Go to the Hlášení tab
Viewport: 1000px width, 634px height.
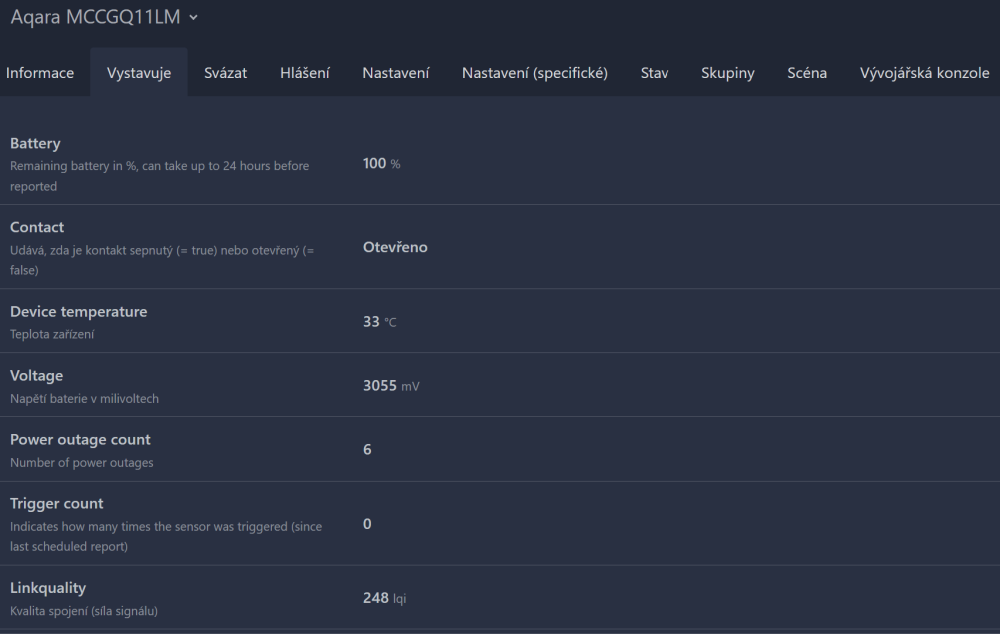(305, 73)
